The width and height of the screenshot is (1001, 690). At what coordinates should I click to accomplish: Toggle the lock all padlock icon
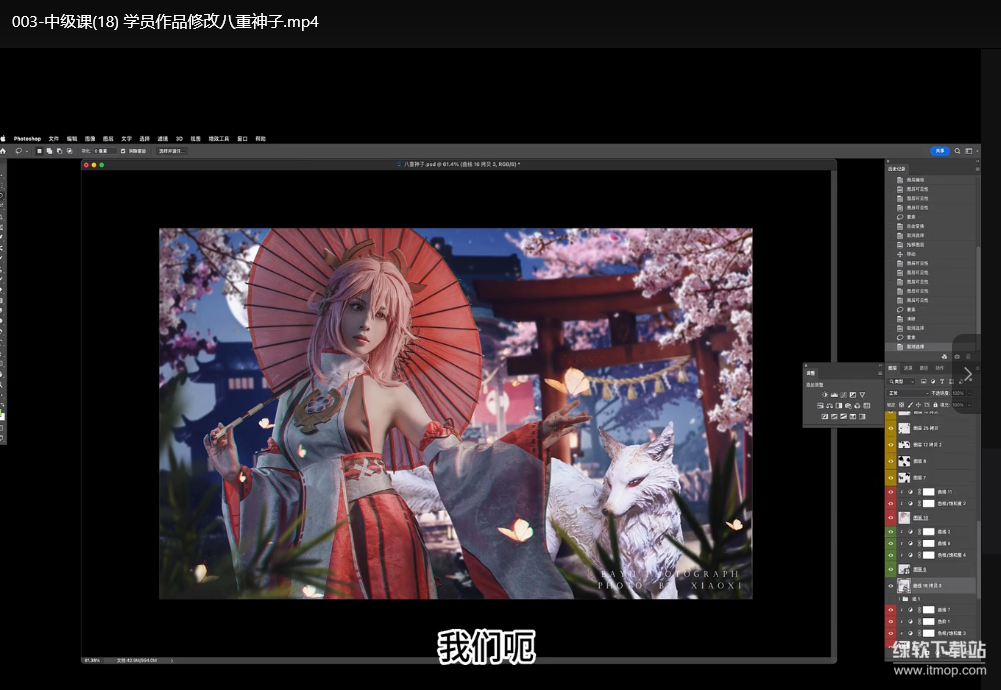[935, 405]
